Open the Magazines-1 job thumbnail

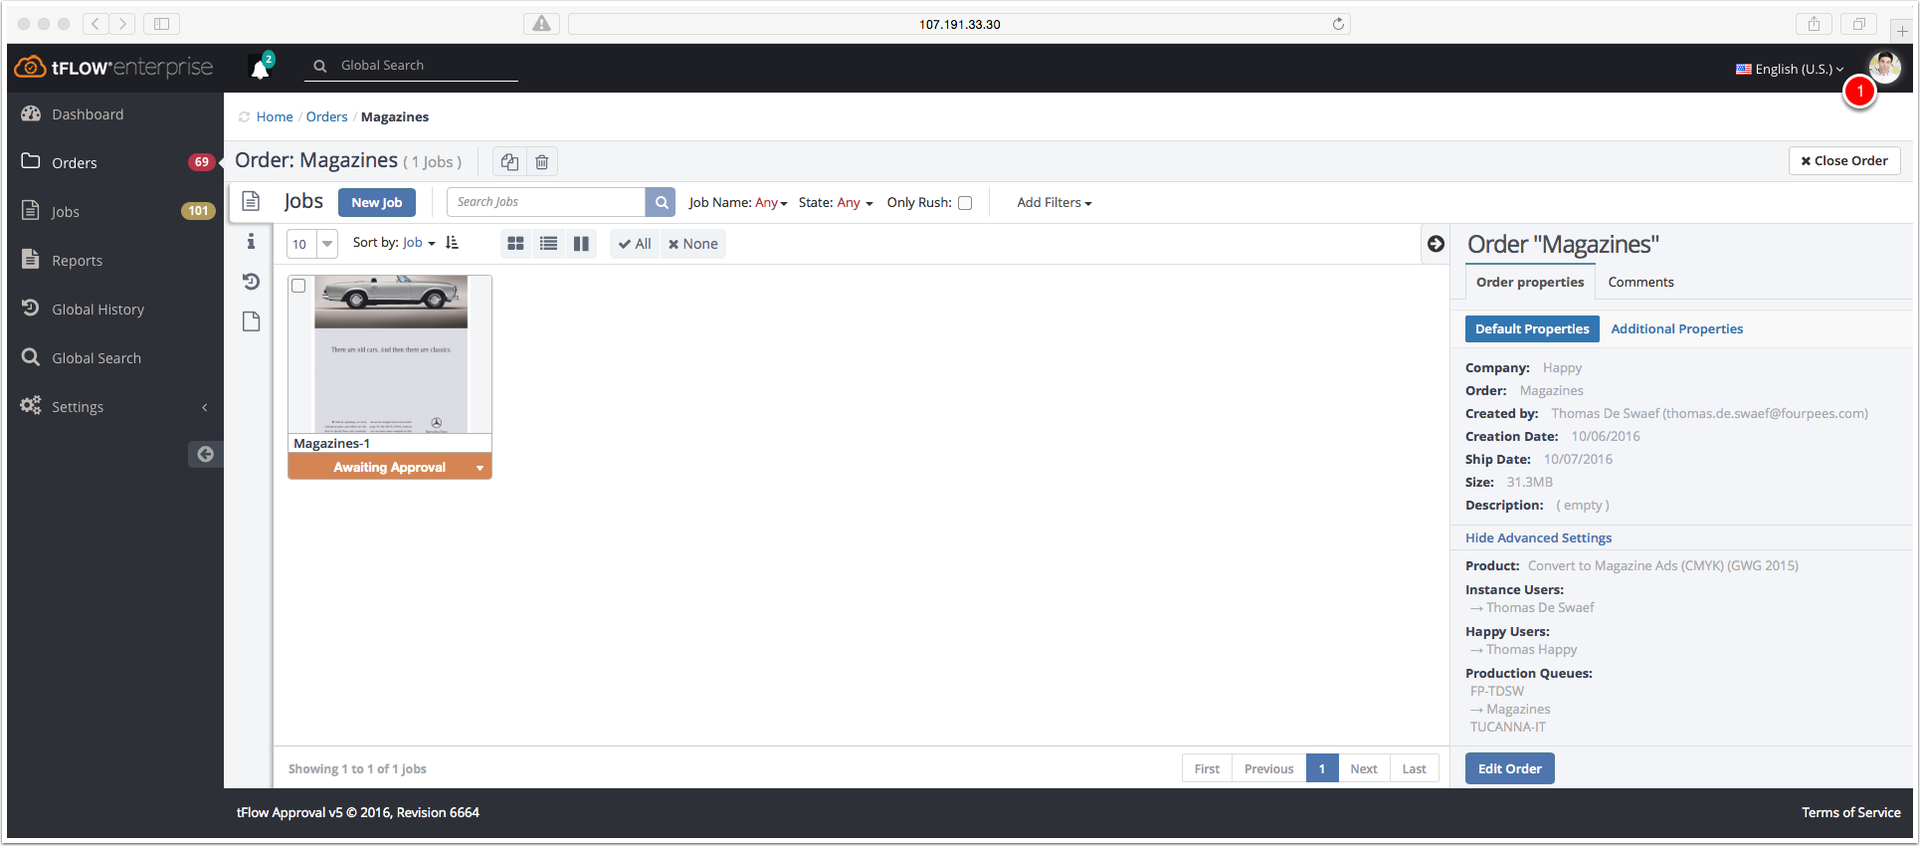pyautogui.click(x=391, y=354)
